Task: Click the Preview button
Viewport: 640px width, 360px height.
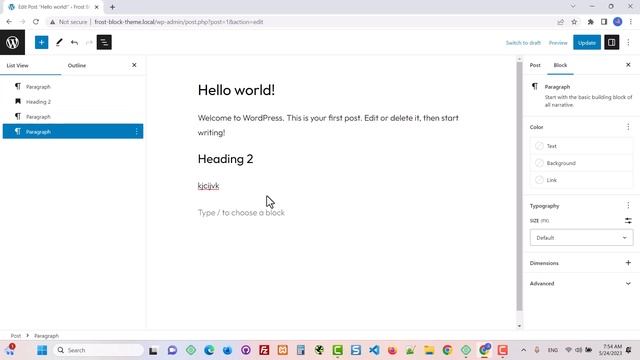Action: (x=558, y=43)
